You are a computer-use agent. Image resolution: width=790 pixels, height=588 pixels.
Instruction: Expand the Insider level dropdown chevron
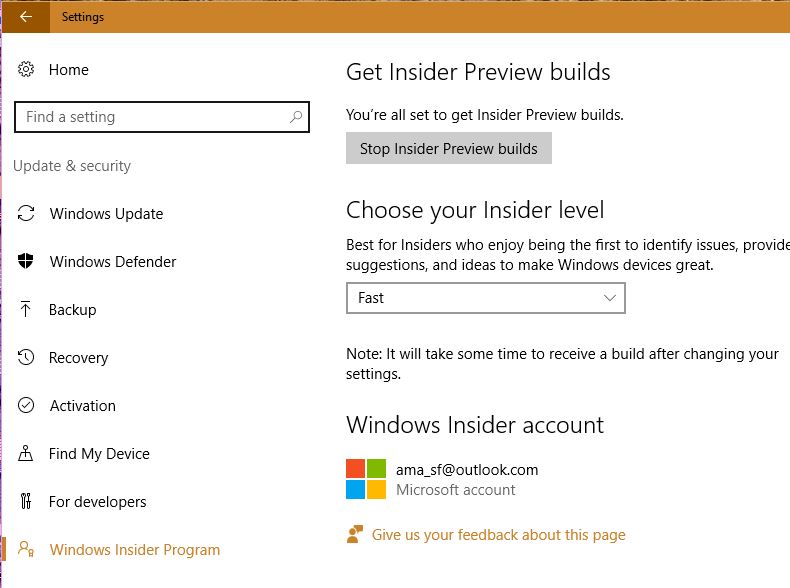click(x=611, y=298)
